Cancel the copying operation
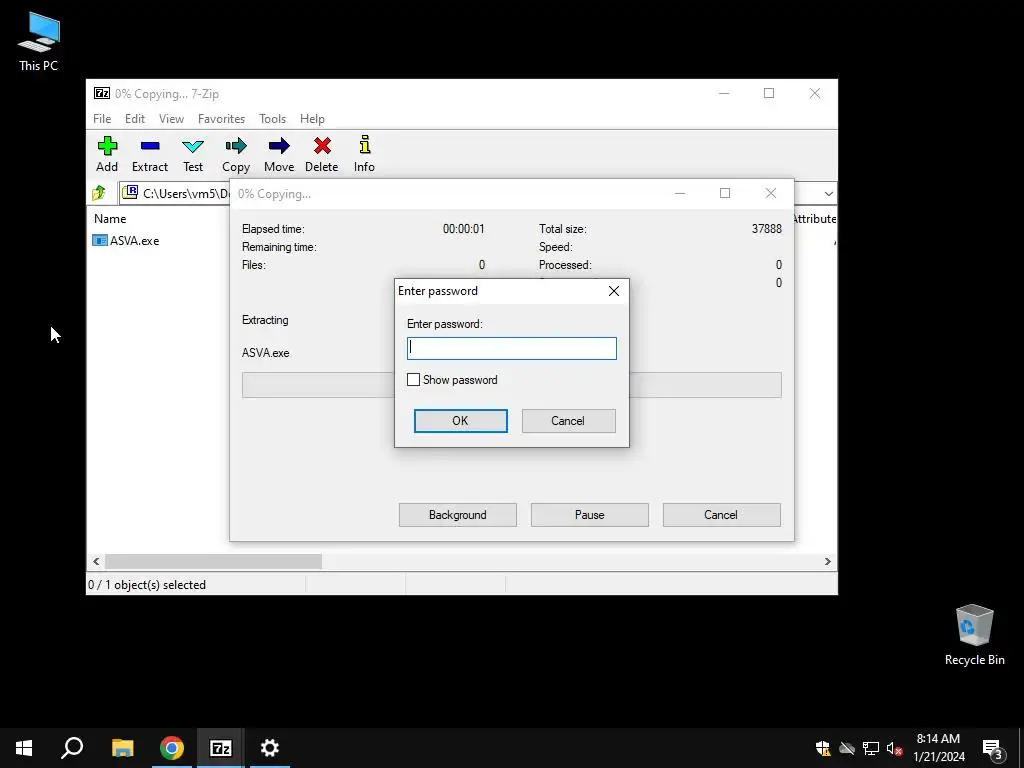 pyautogui.click(x=722, y=515)
